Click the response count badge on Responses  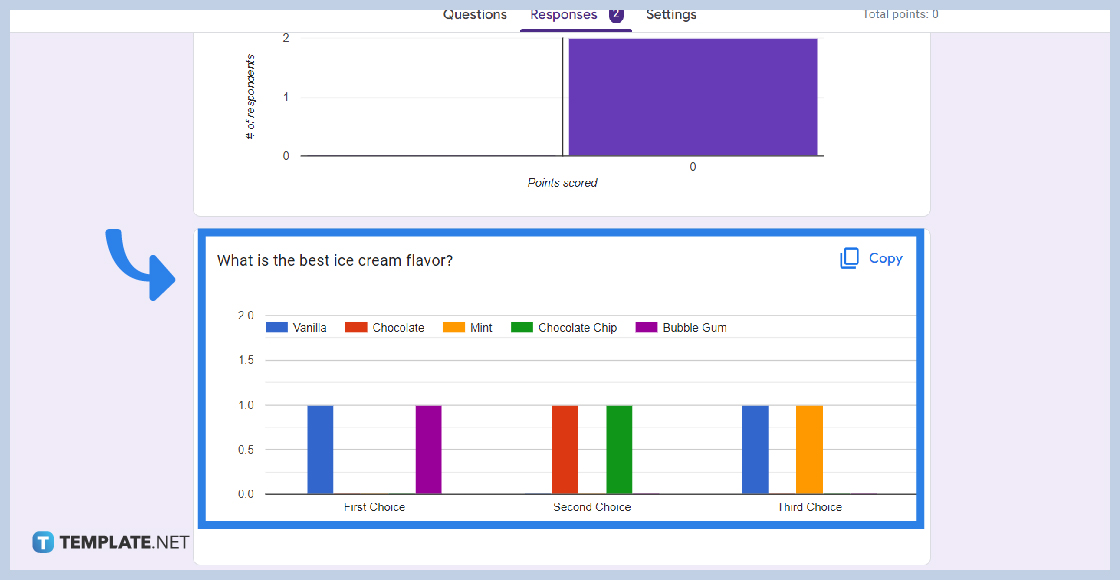tap(616, 14)
